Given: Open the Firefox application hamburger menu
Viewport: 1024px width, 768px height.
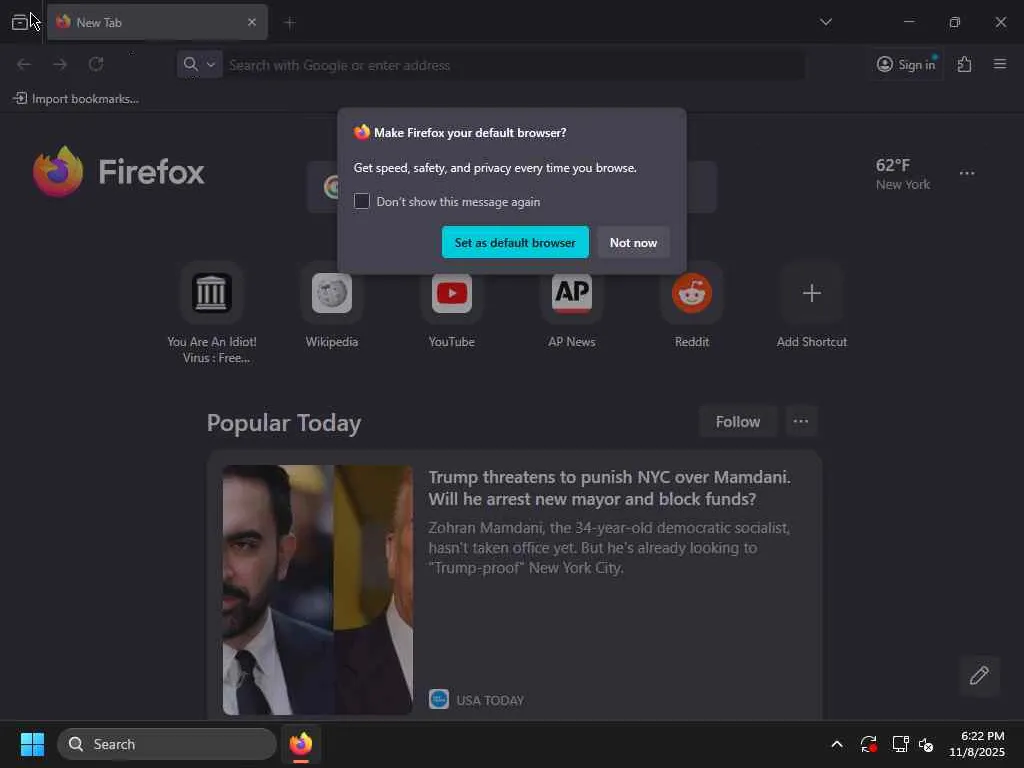Looking at the screenshot, I should pos(1000,64).
